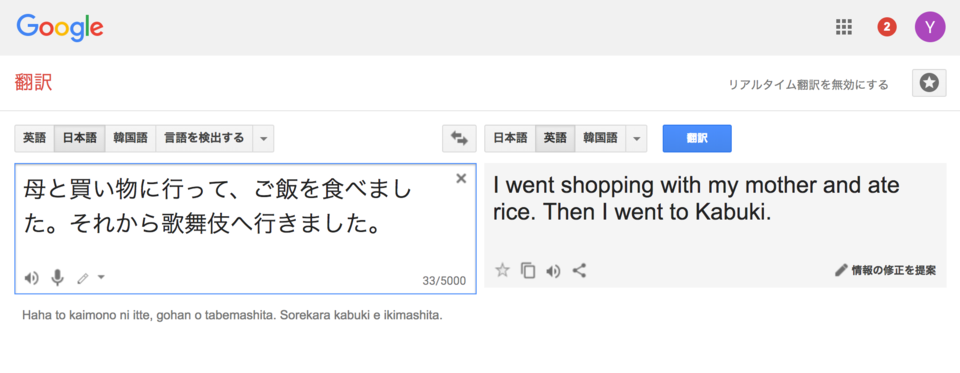Clear the source text with X

point(461,178)
